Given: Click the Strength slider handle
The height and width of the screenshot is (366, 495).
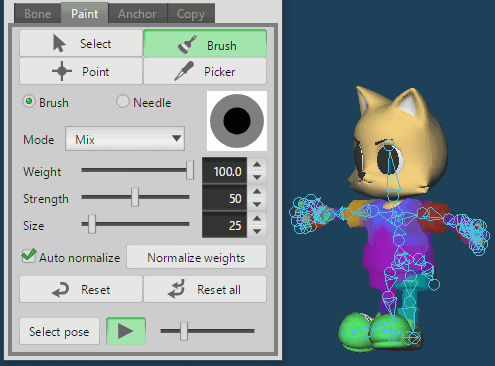Looking at the screenshot, I should coord(135,197).
